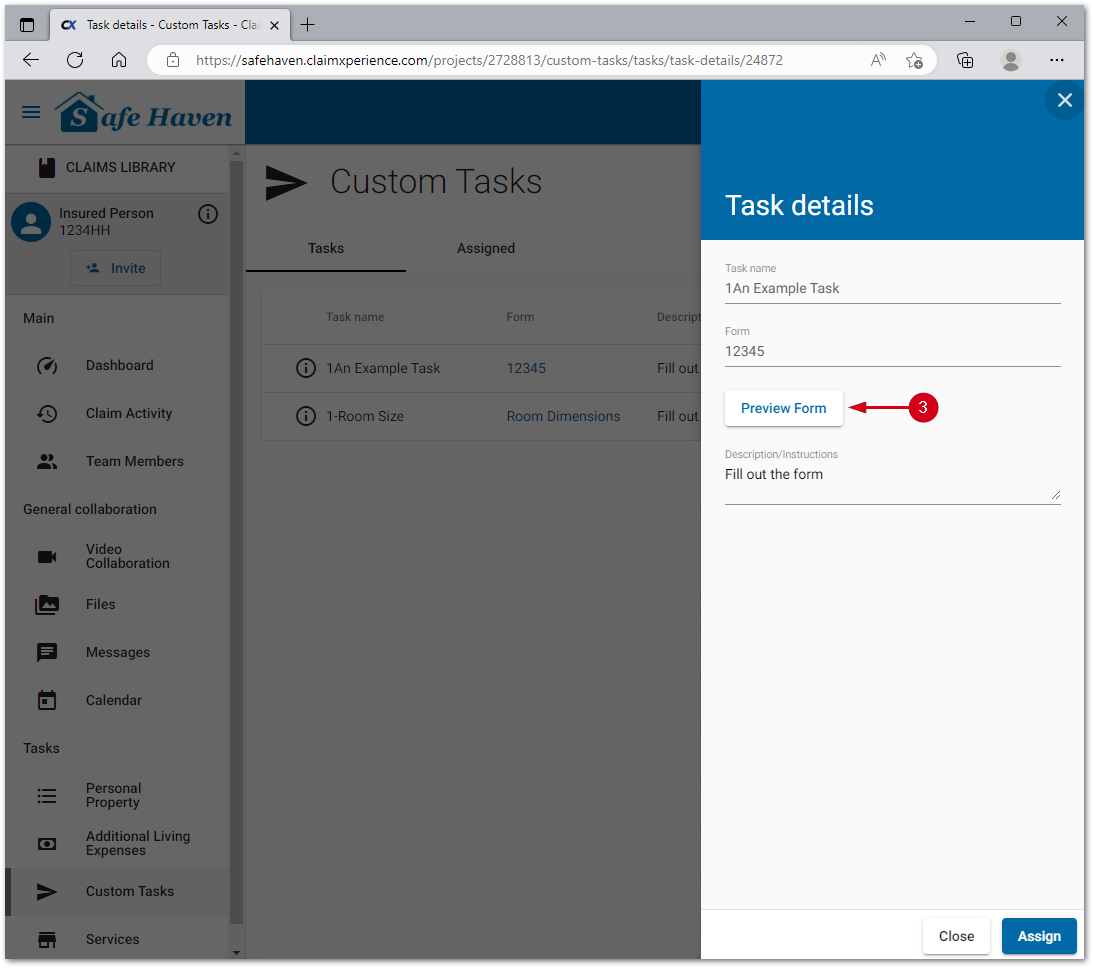Click the blue Assign button
Screen dimensions: 1093x968
[x=1039, y=937]
